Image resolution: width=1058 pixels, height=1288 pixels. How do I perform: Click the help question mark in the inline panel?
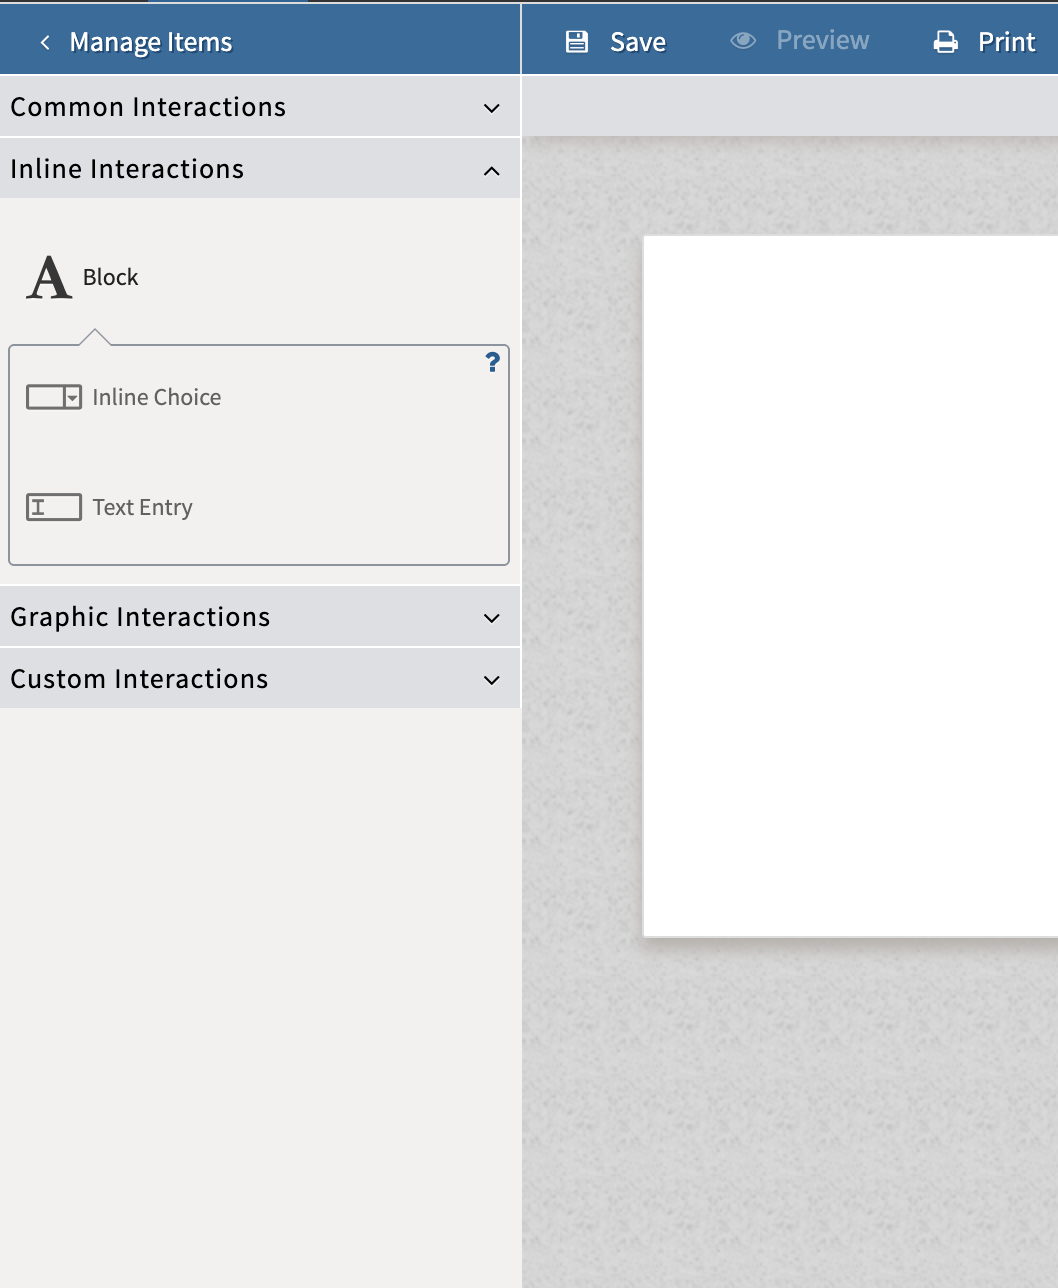coord(492,363)
